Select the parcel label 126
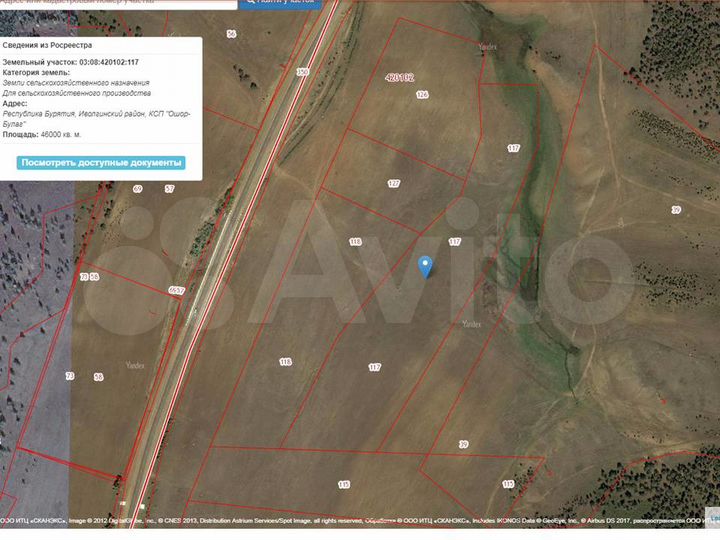 click(422, 95)
